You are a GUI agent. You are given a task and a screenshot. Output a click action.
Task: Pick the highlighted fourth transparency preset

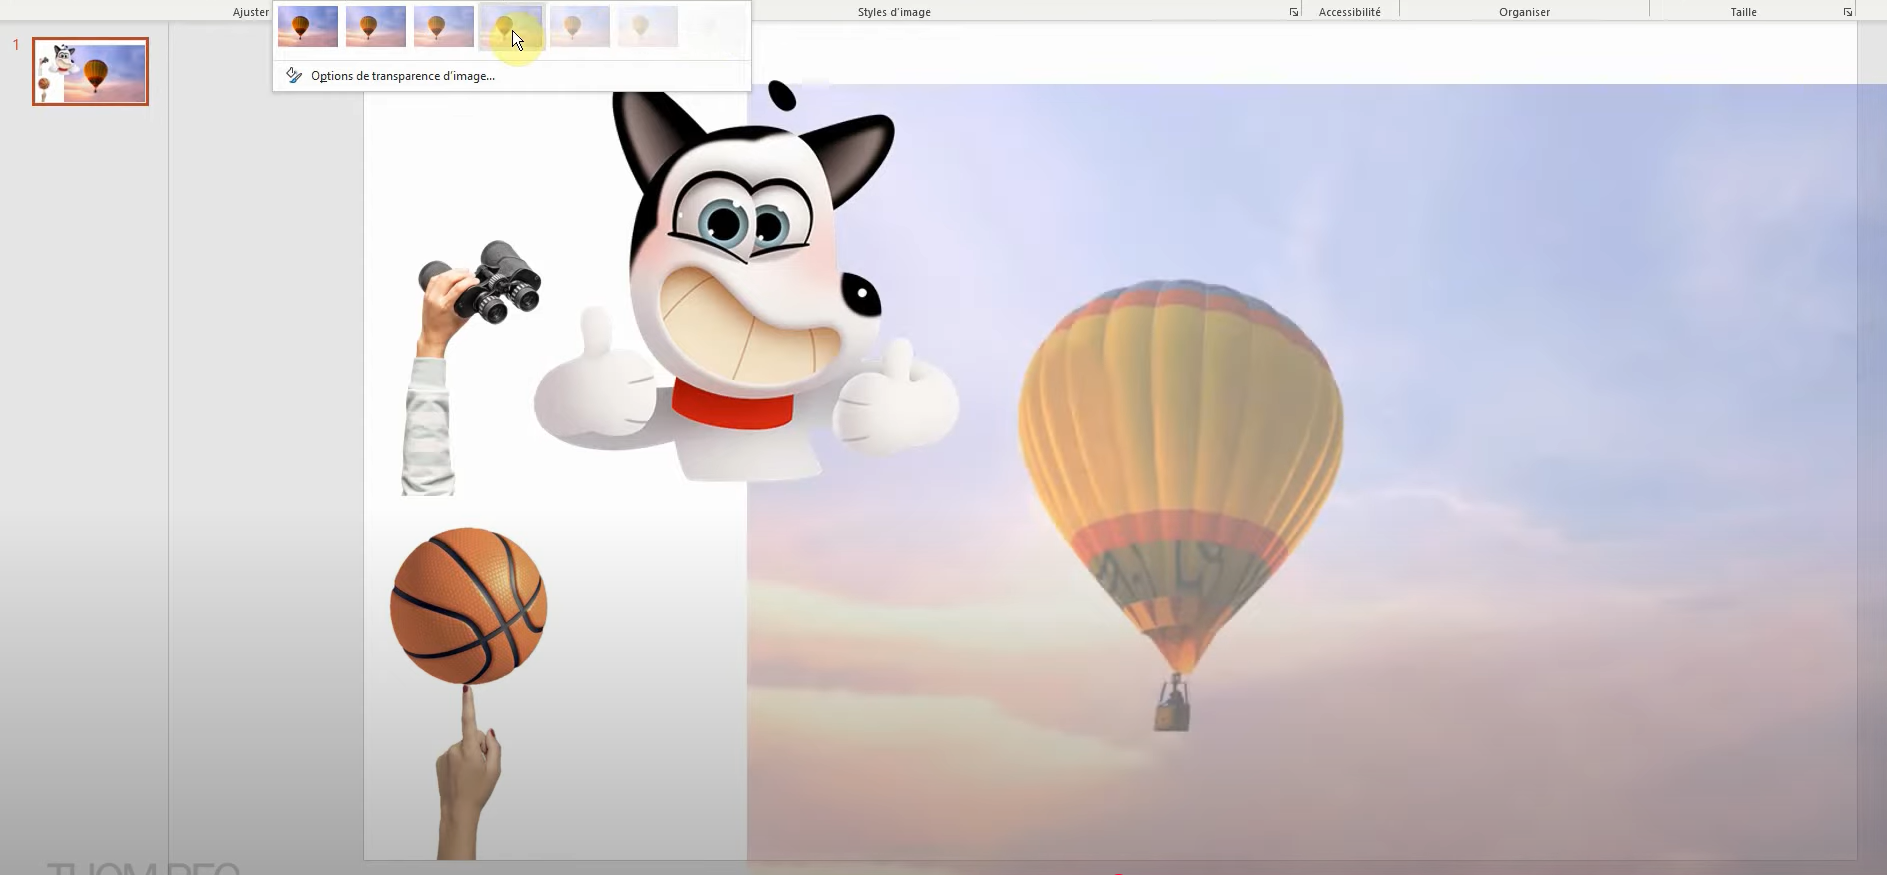tap(512, 26)
